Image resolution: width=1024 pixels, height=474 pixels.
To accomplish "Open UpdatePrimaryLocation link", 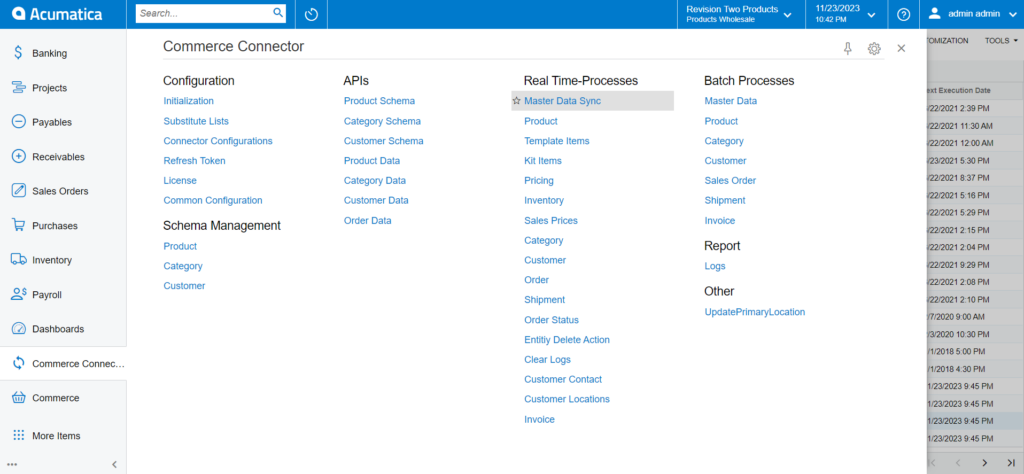I will (755, 312).
